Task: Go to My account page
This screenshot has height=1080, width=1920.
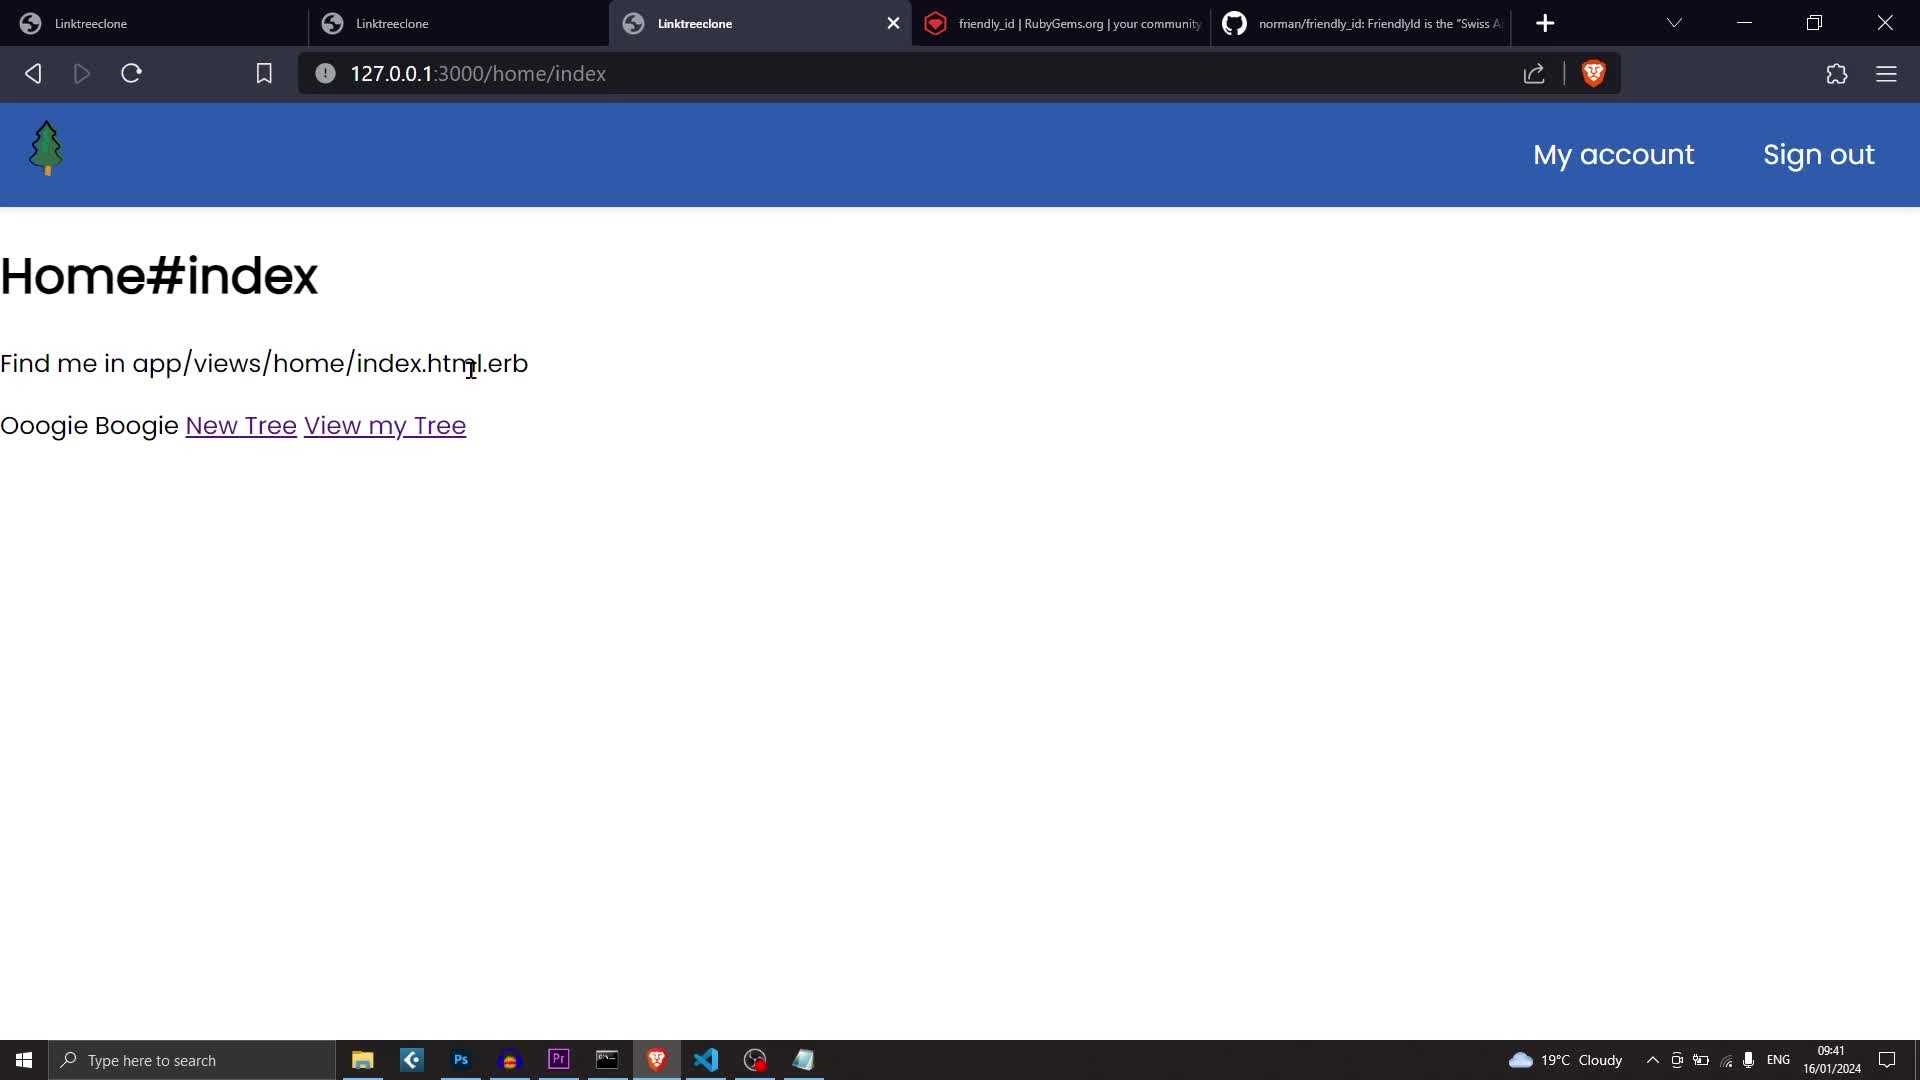Action: [1613, 155]
